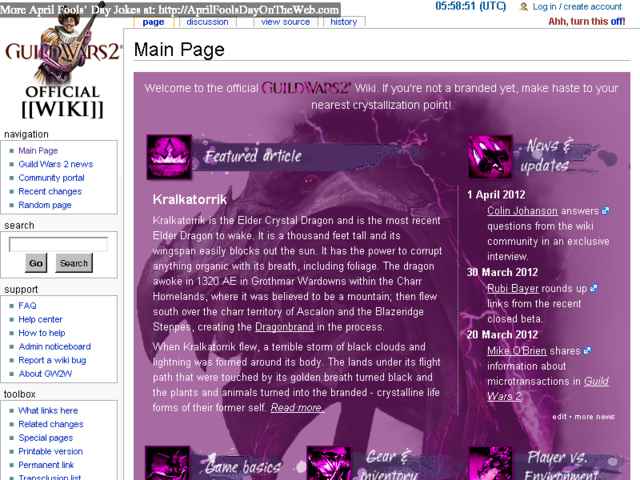Screen dimensions: 640x480
Task: Click the Gear & inventory section icon
Action: (x=329, y=463)
